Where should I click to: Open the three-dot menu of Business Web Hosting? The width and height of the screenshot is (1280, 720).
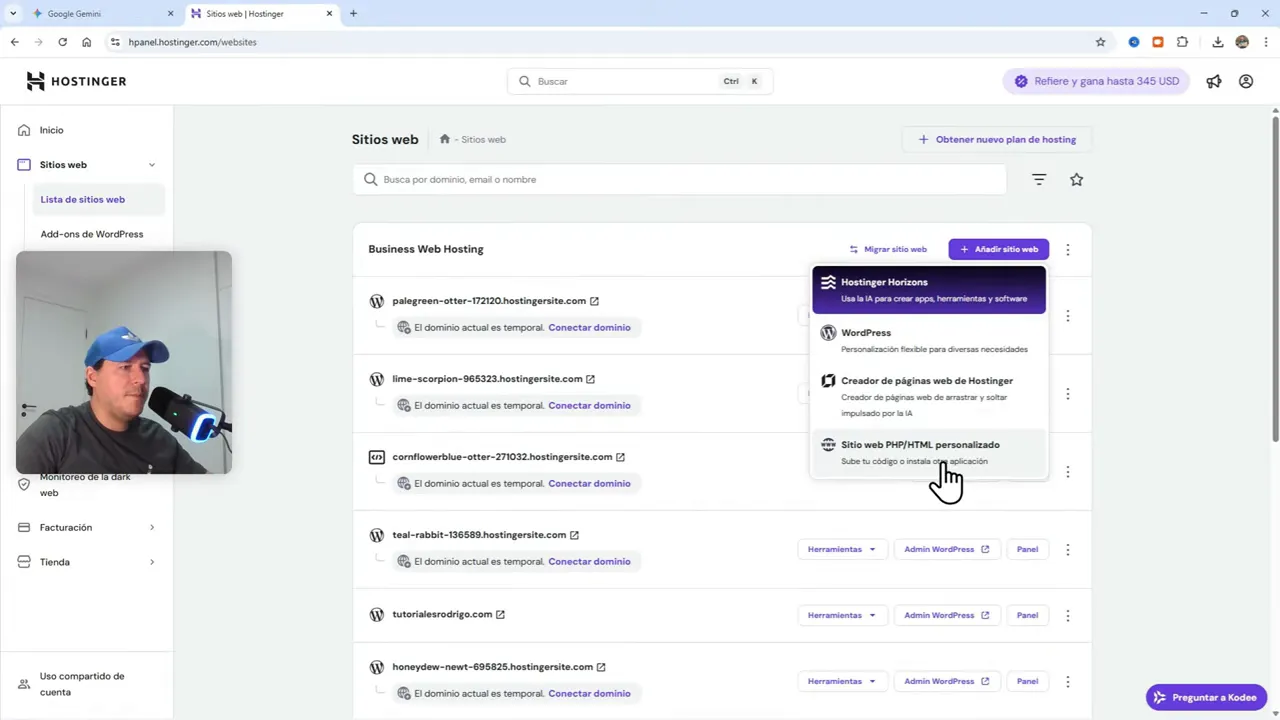[1067, 249]
